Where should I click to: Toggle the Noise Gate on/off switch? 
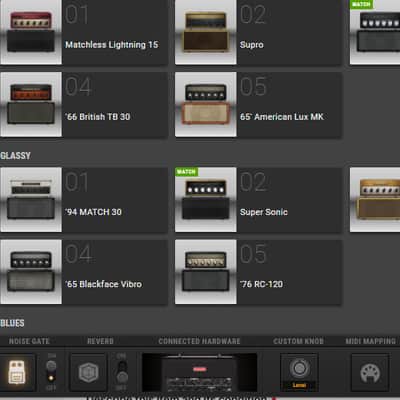point(51,372)
